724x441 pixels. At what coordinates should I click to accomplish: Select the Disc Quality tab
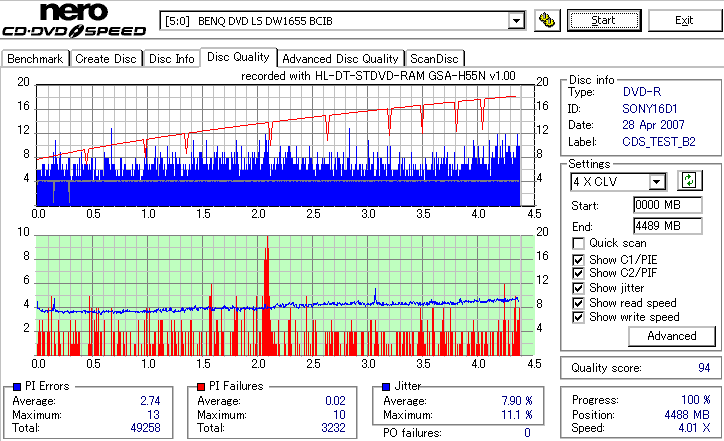tap(238, 57)
